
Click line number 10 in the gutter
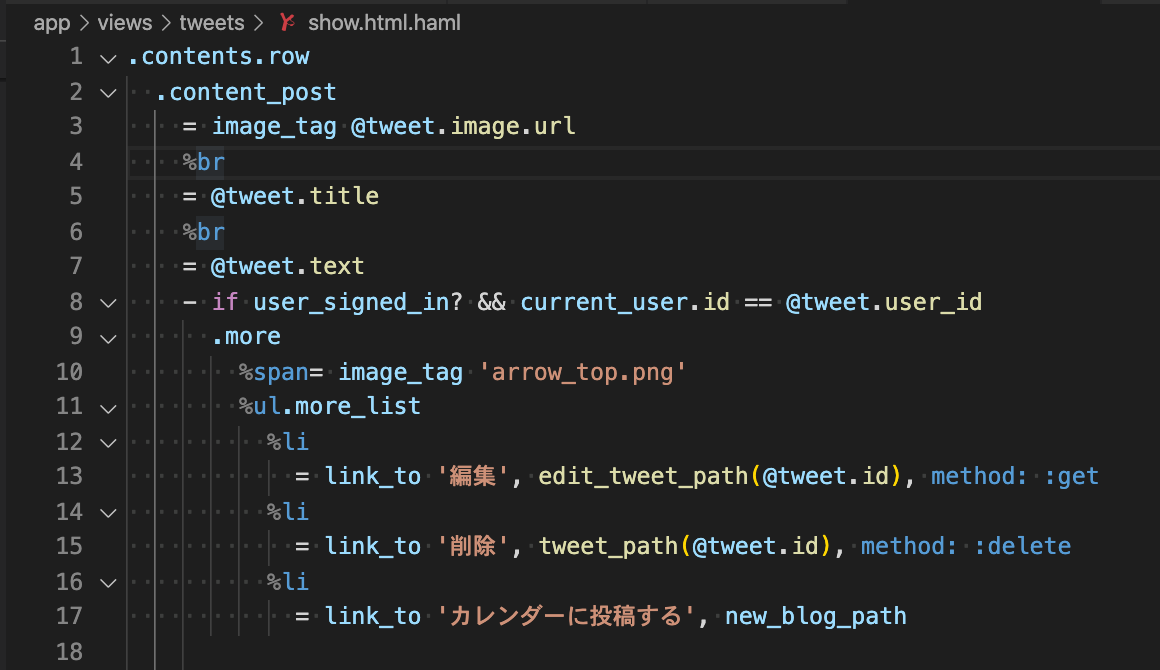tap(70, 372)
